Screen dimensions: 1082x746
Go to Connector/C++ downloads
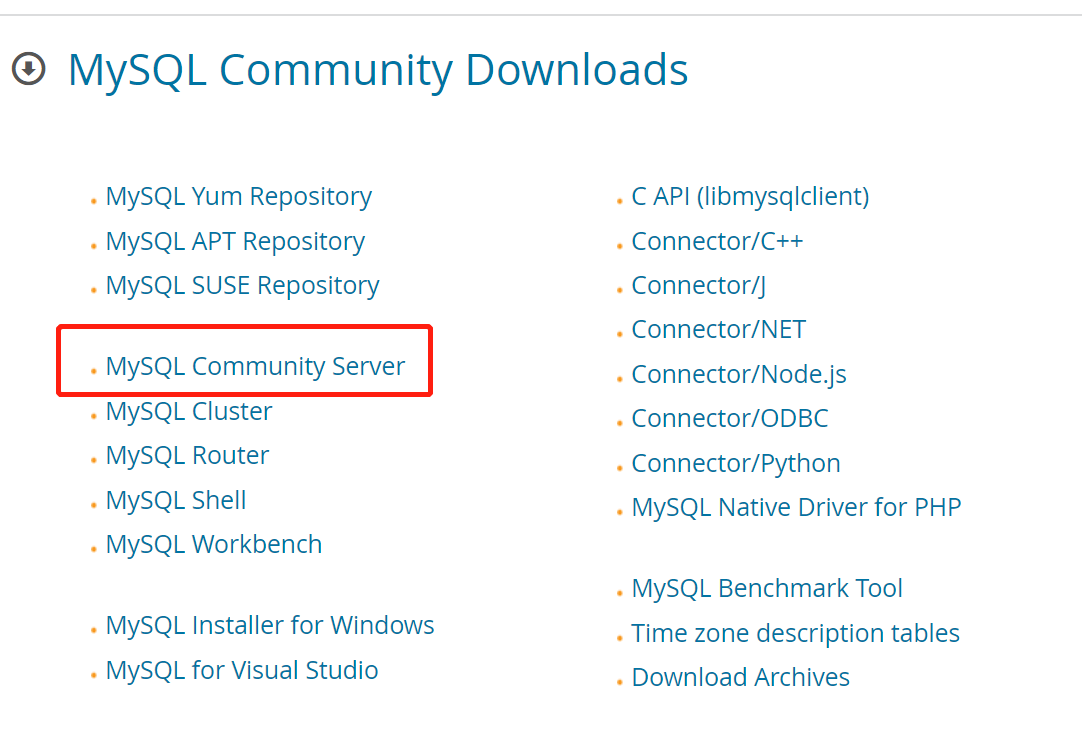click(717, 242)
